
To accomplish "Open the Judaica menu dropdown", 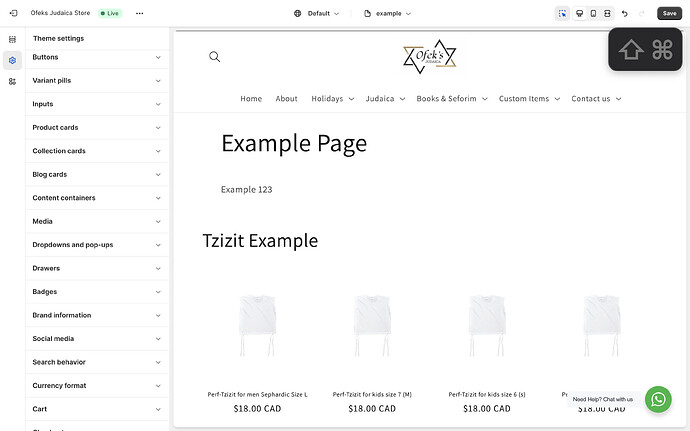I will click(385, 99).
